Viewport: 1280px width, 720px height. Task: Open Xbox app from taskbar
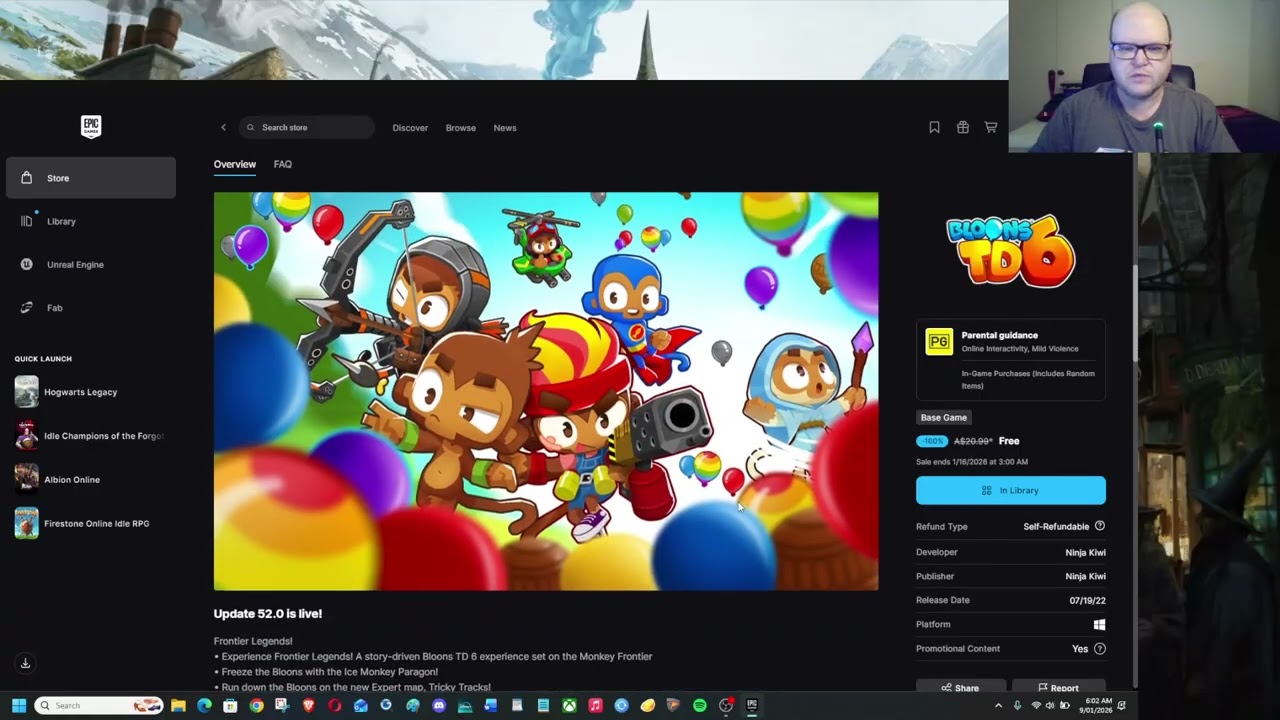pyautogui.click(x=569, y=705)
